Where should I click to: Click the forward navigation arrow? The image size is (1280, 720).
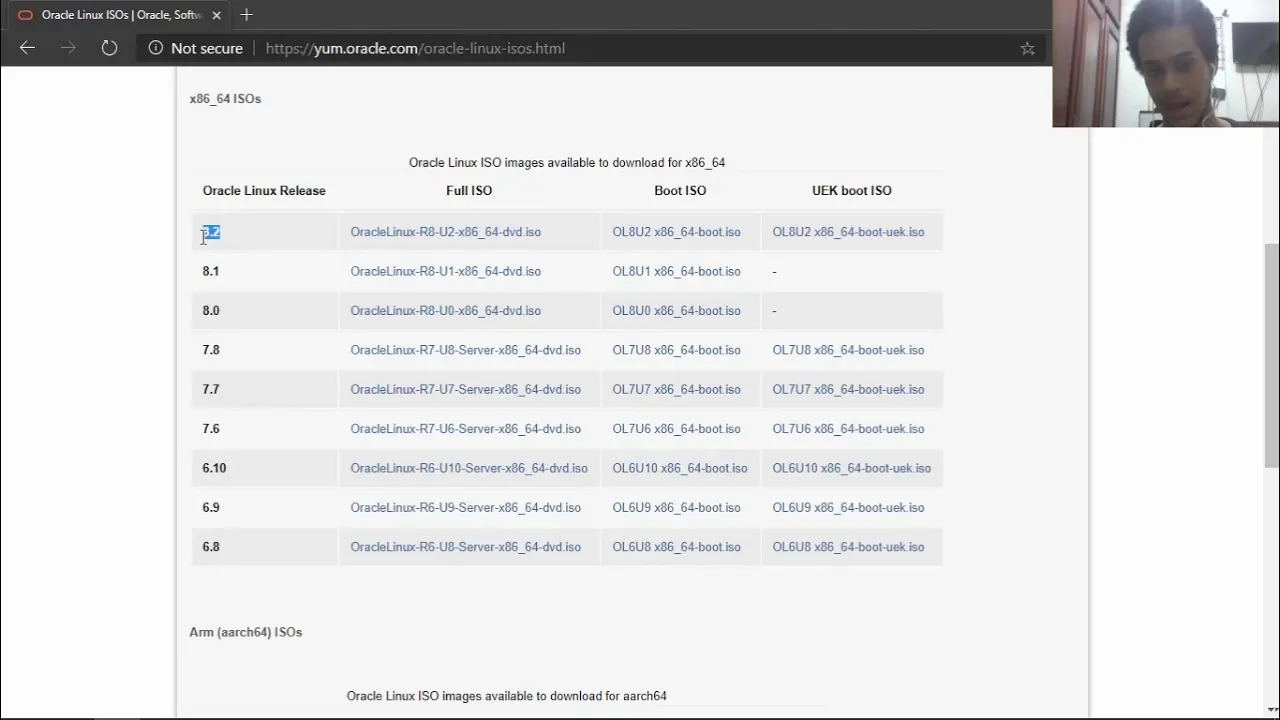coord(68,48)
